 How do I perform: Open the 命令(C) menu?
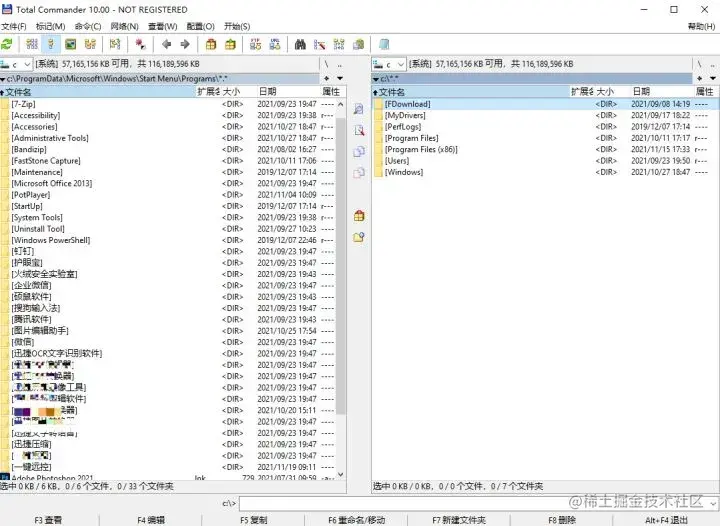click(x=88, y=27)
